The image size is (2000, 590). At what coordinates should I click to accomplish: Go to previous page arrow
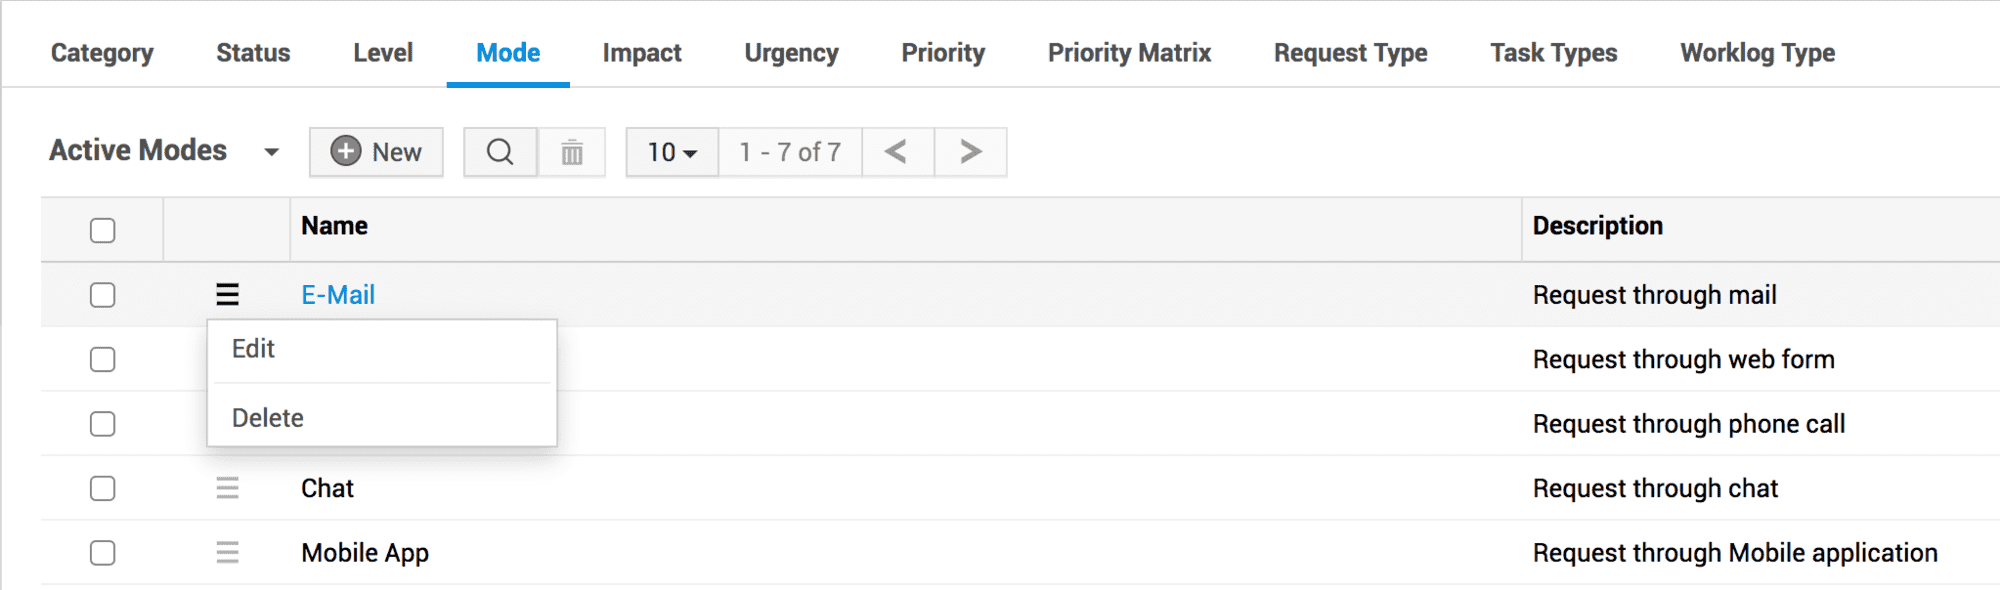pos(897,152)
